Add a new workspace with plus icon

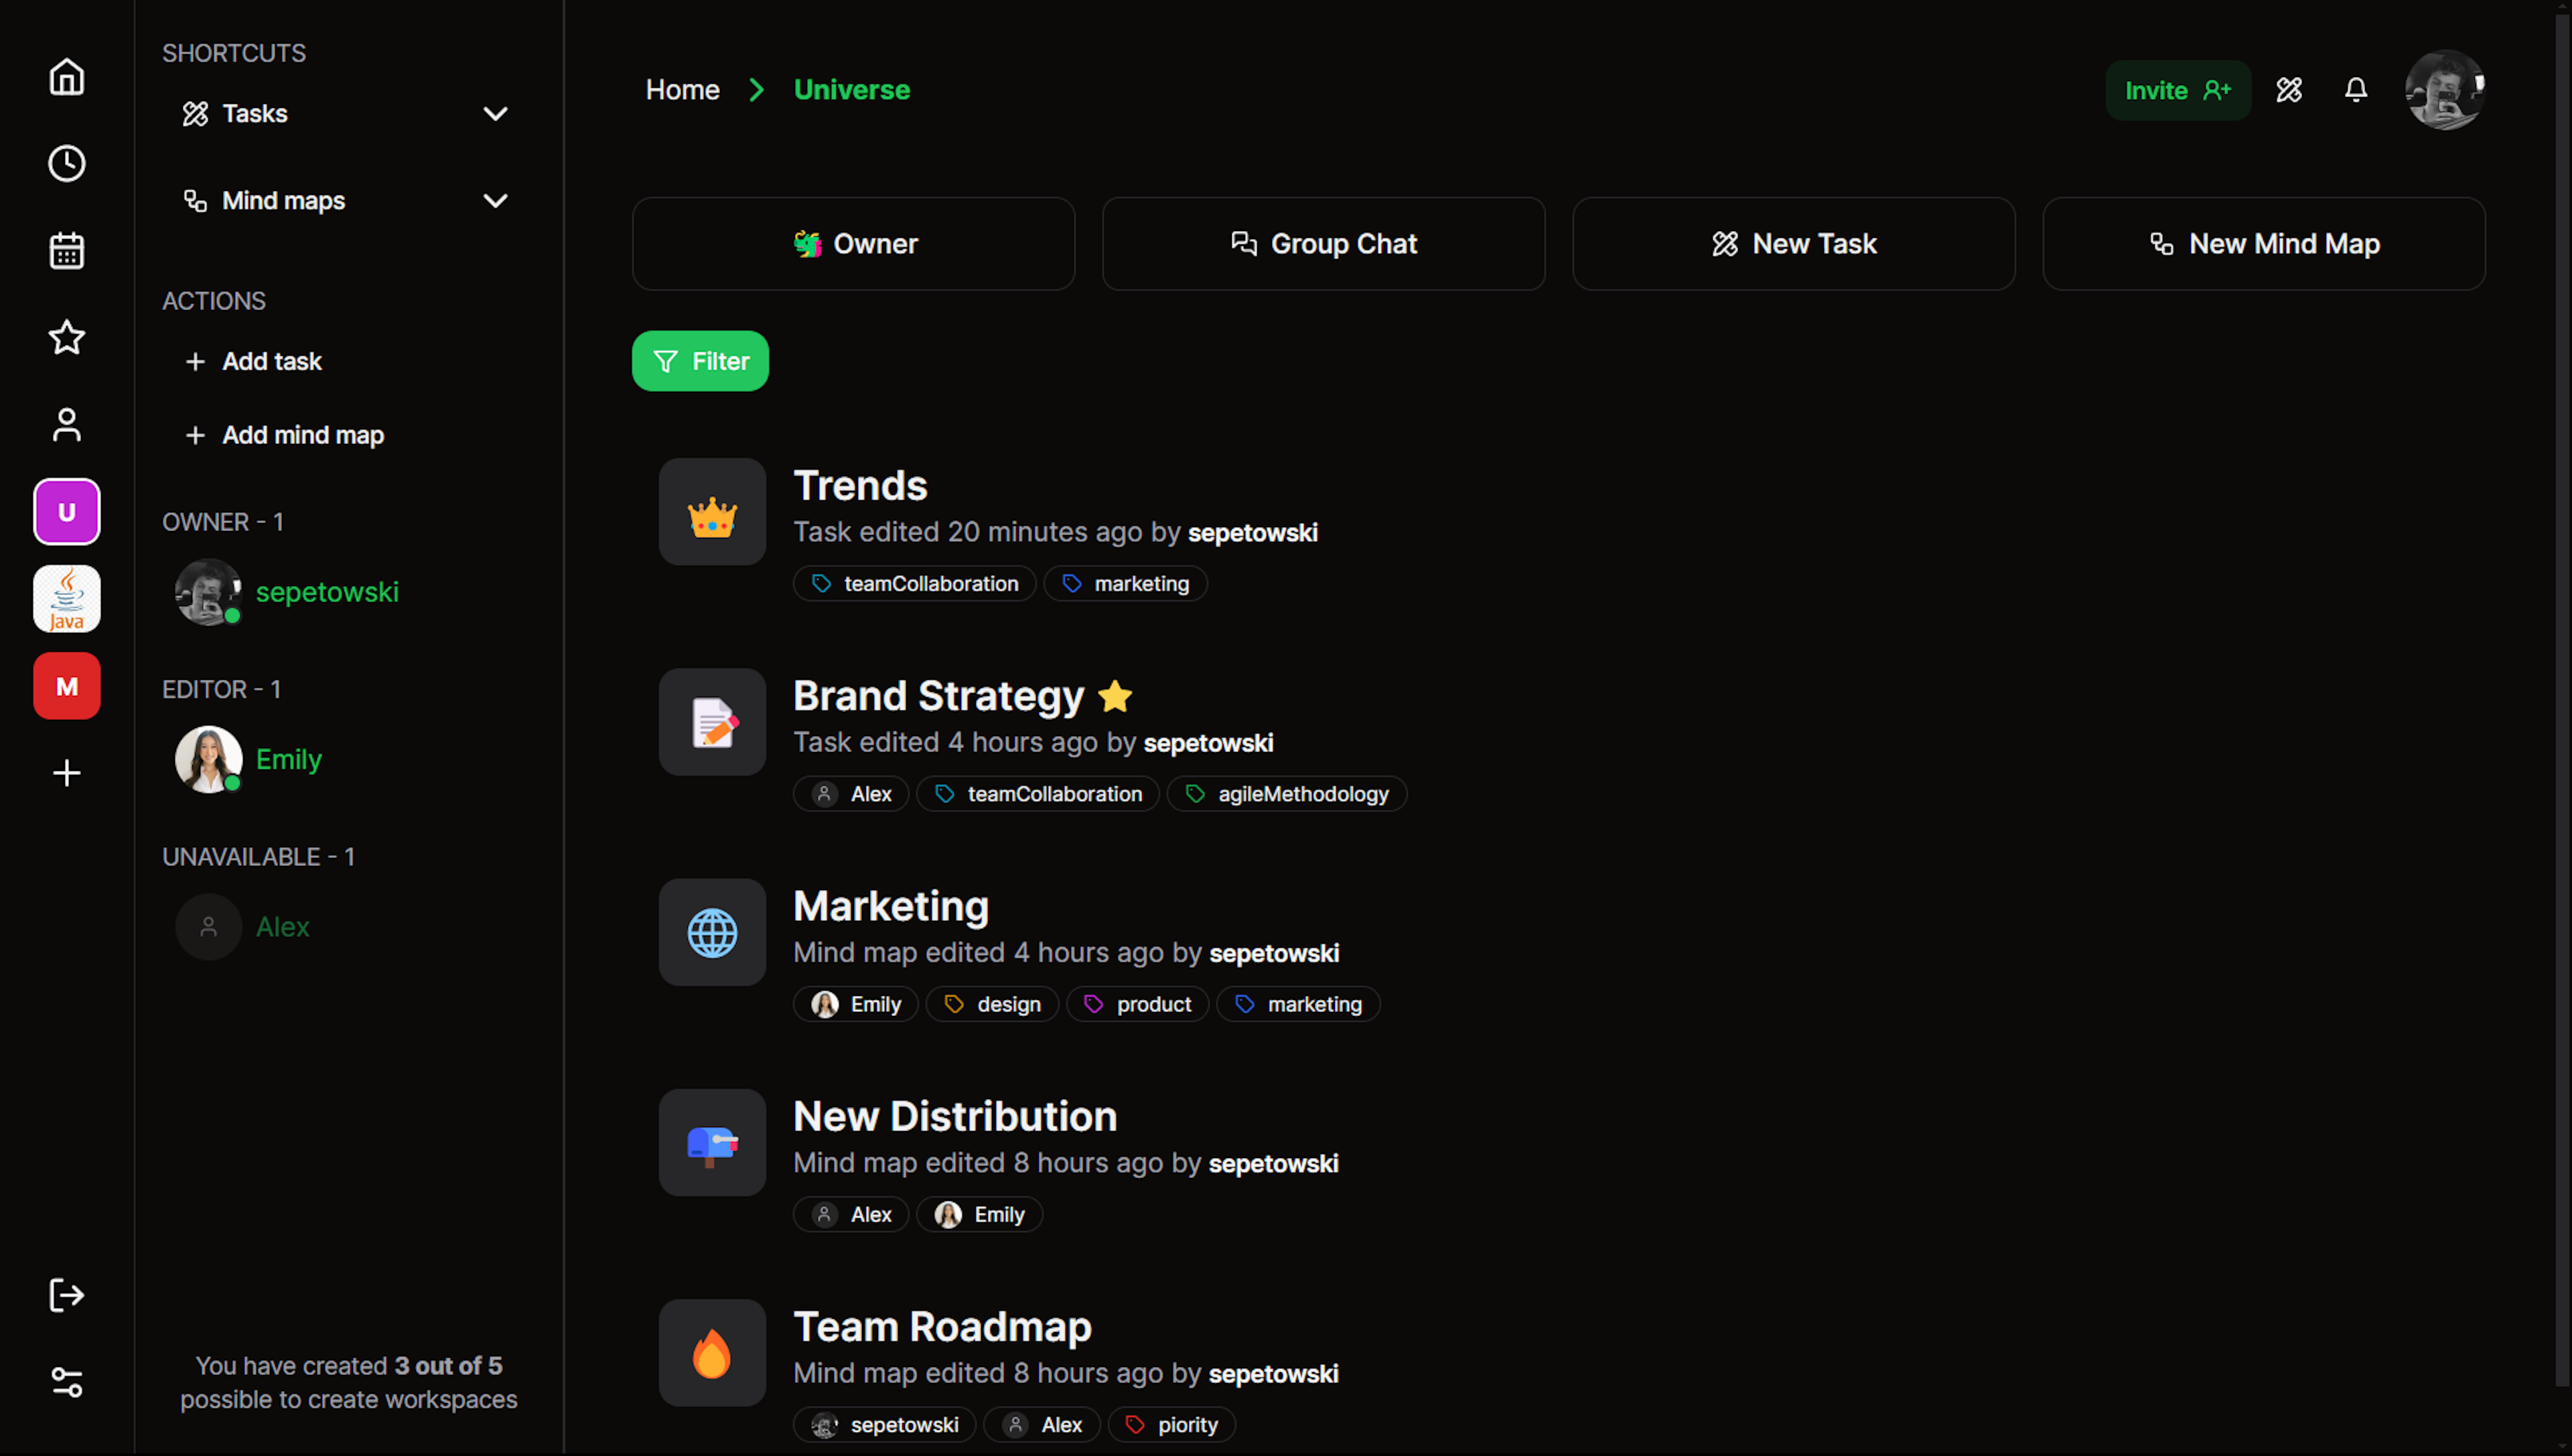pos(67,773)
